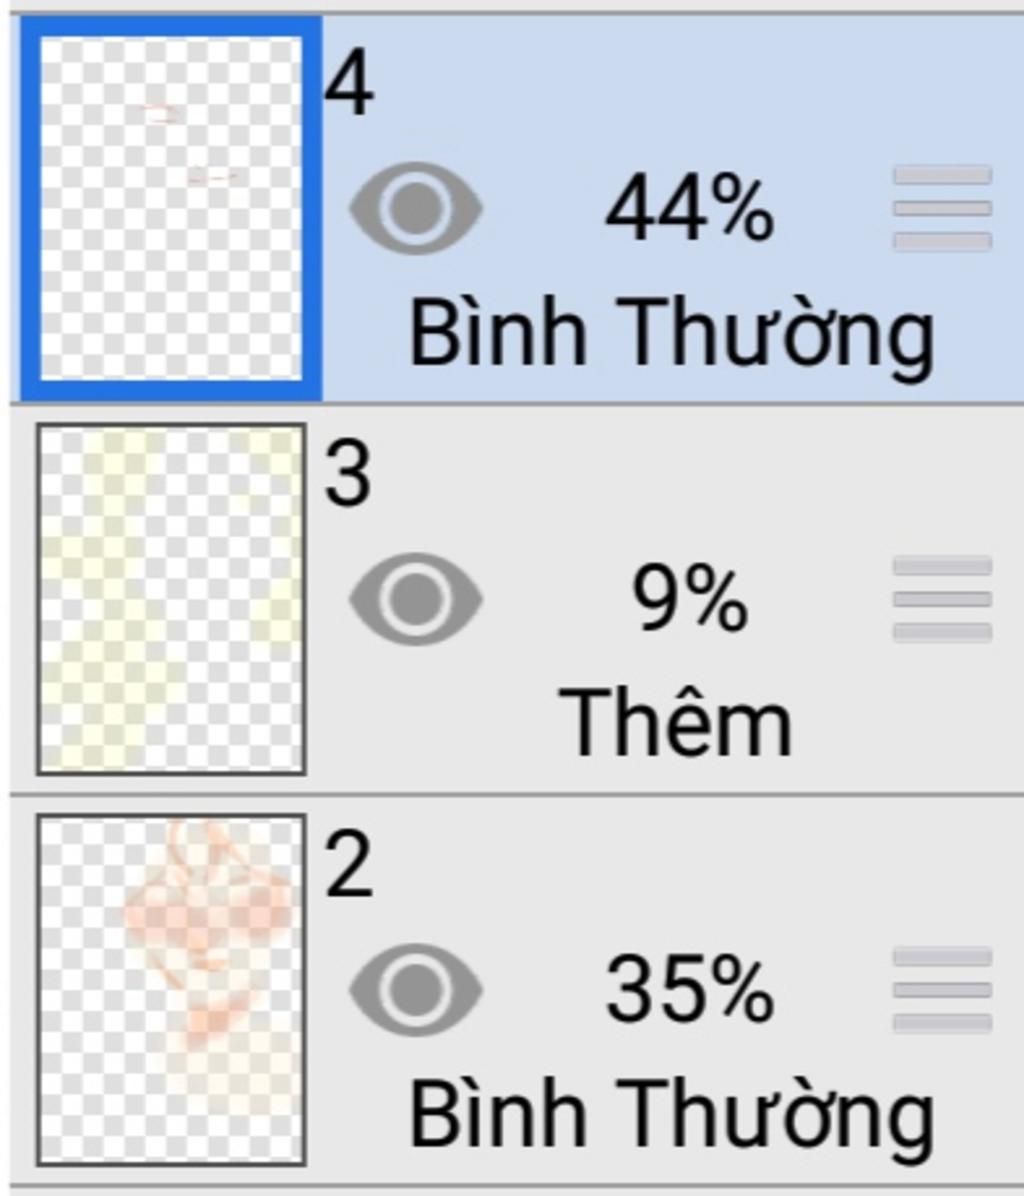Click the reorder handle on layer 3
This screenshot has width=1024, height=1196.
(941, 598)
